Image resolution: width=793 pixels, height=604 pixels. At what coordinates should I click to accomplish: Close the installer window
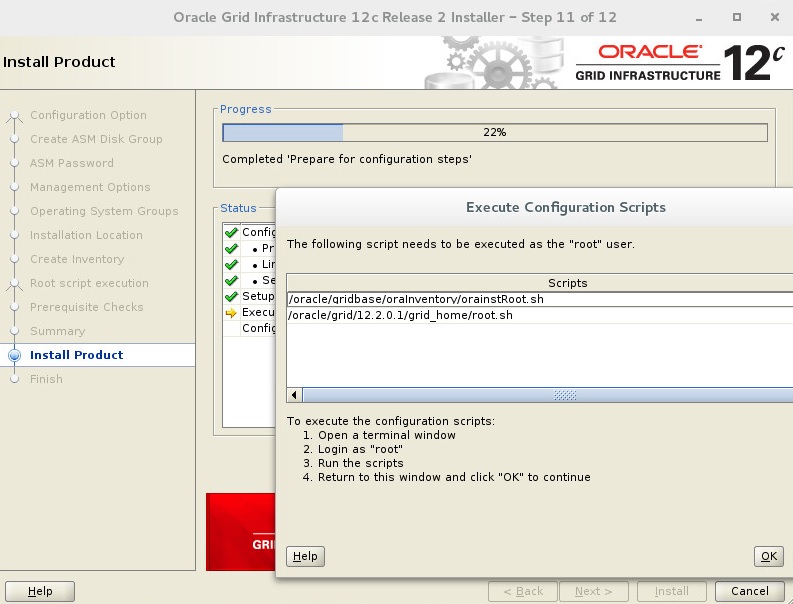coord(774,17)
